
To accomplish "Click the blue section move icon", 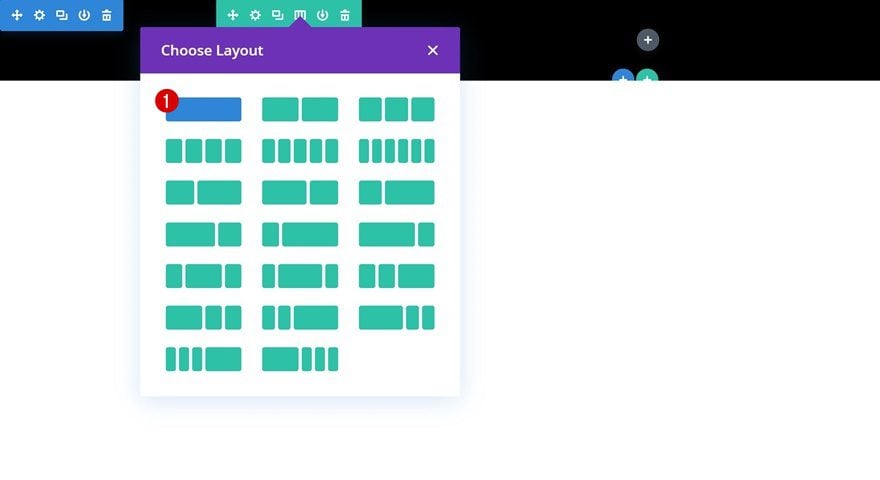I will pyautogui.click(x=17, y=15).
